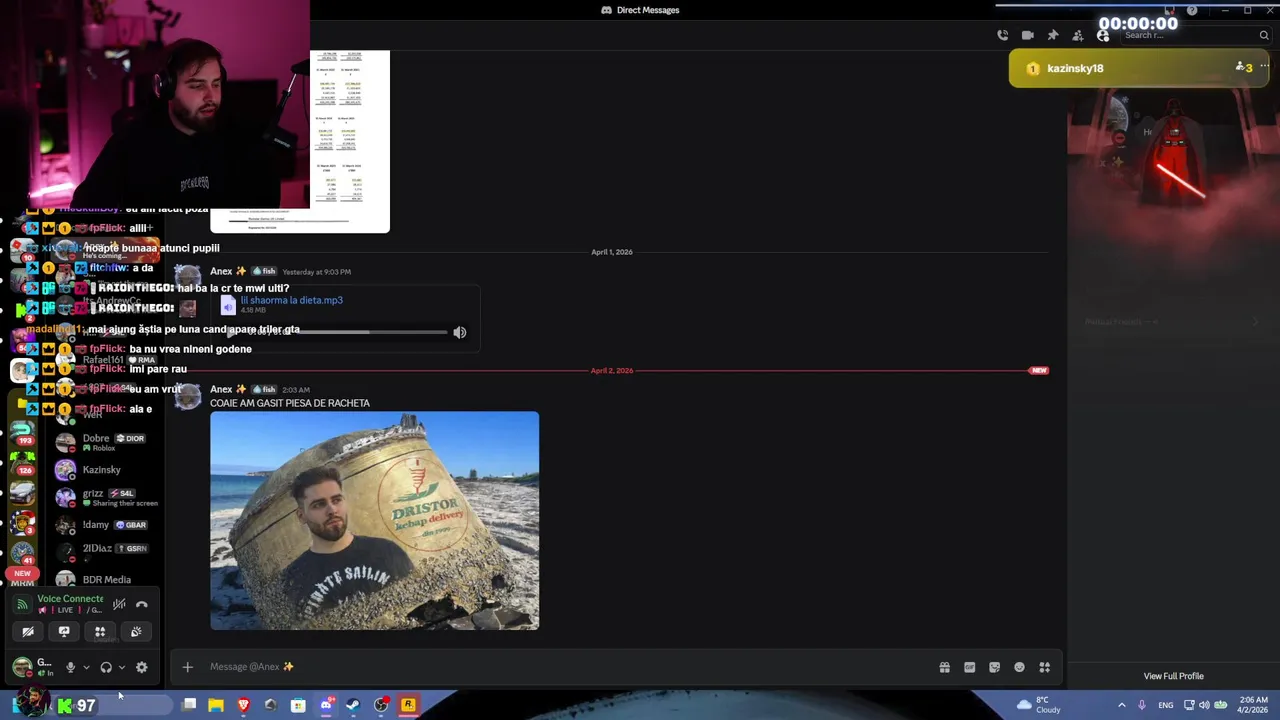
Task: Focus the Search field in the header
Action: point(1195,35)
